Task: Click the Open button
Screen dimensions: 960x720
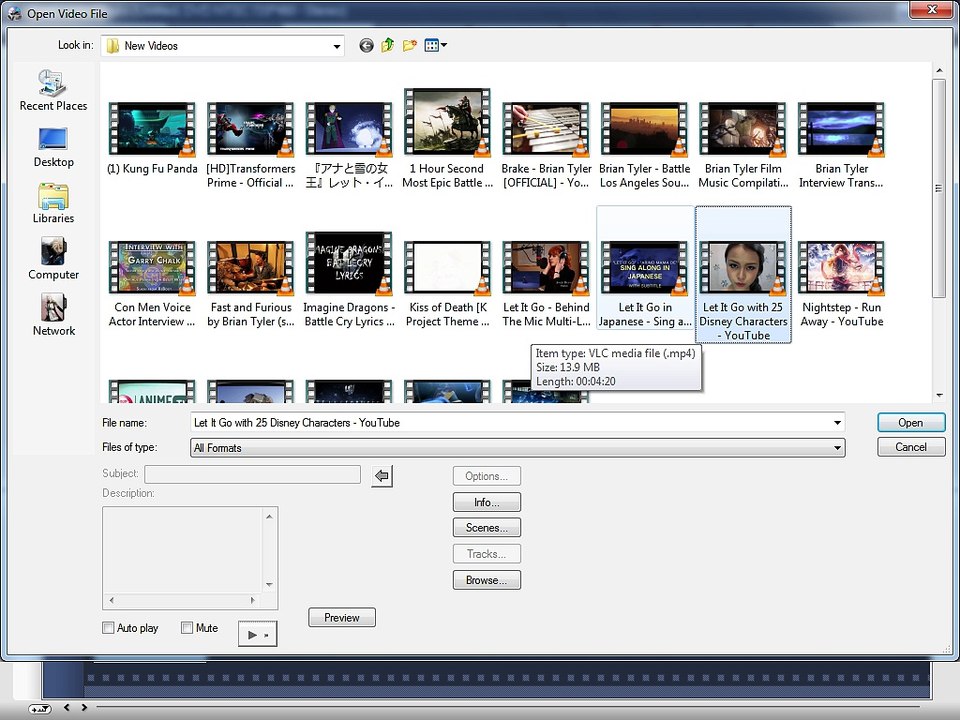Action: tap(911, 422)
